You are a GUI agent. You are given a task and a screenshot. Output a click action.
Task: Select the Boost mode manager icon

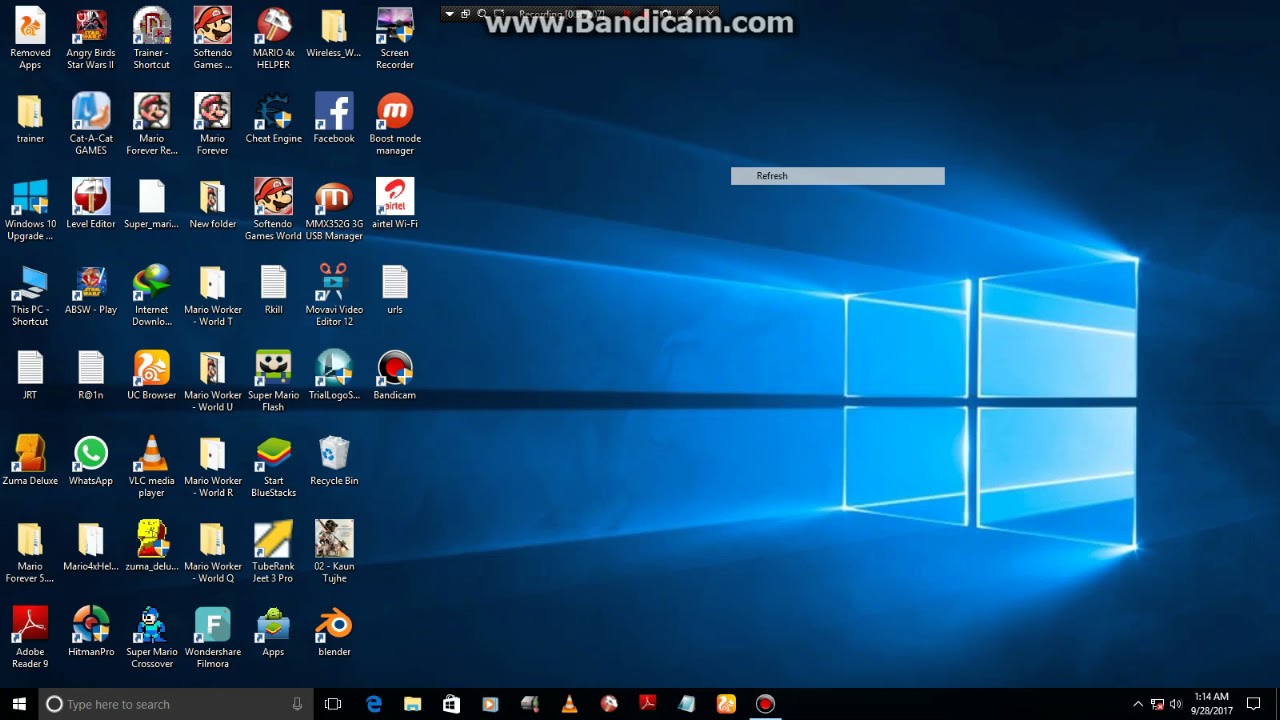(395, 125)
